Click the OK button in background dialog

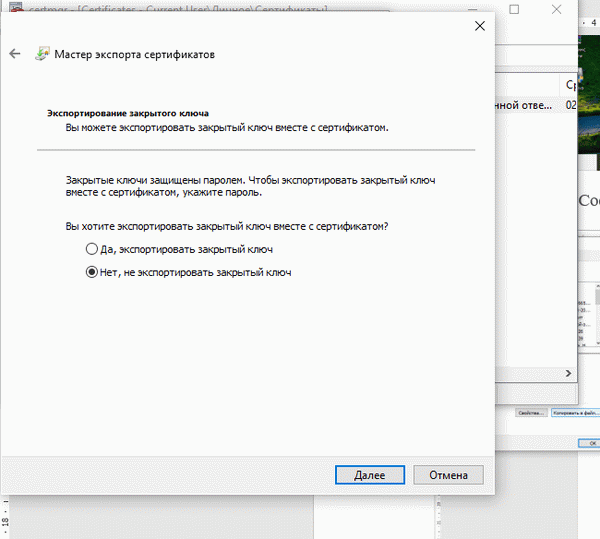[x=591, y=443]
